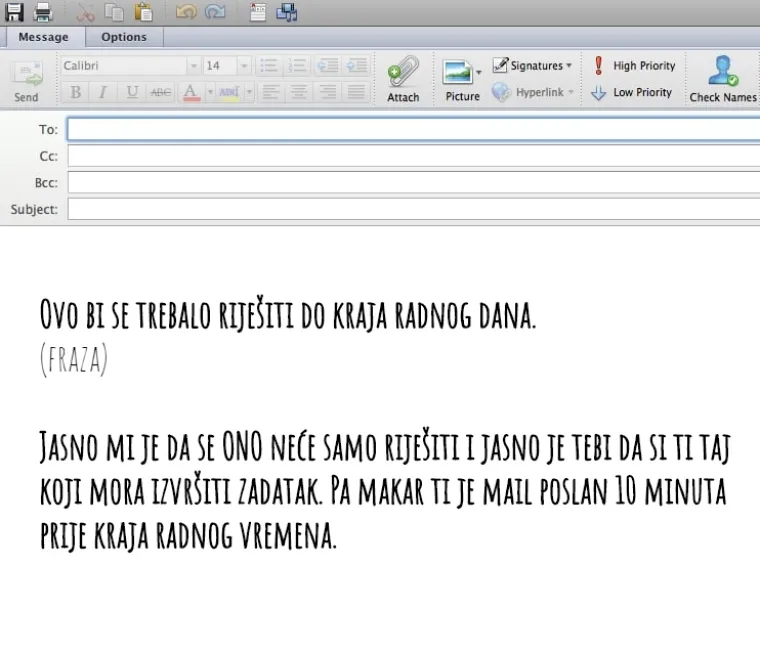Select the Message tab
The image size is (760, 652).
43,37
